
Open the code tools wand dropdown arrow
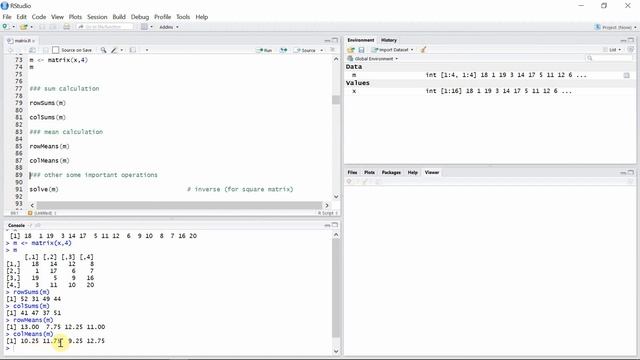122,50
